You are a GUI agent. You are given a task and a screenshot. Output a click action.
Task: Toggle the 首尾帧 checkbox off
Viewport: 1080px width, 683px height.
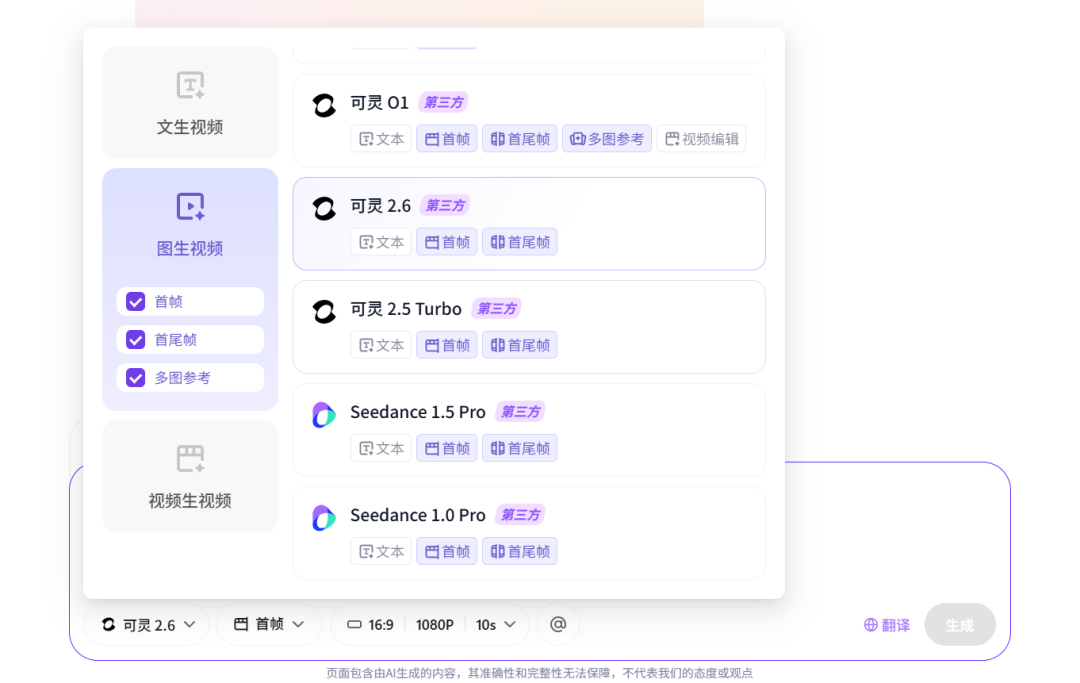135,339
